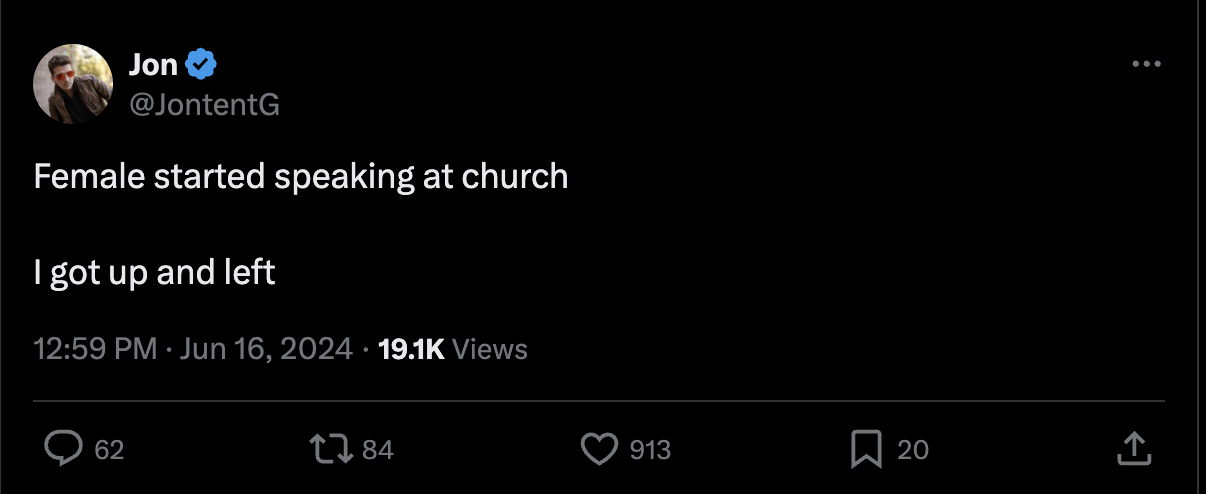The height and width of the screenshot is (494, 1206).
Task: Click the repost count 84
Action: (378, 450)
